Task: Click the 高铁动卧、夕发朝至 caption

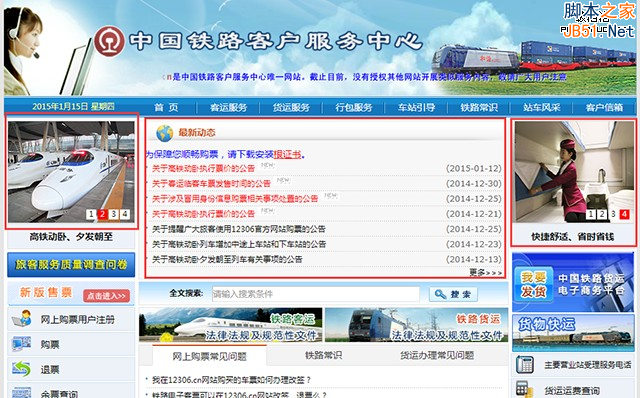Action: click(71, 236)
